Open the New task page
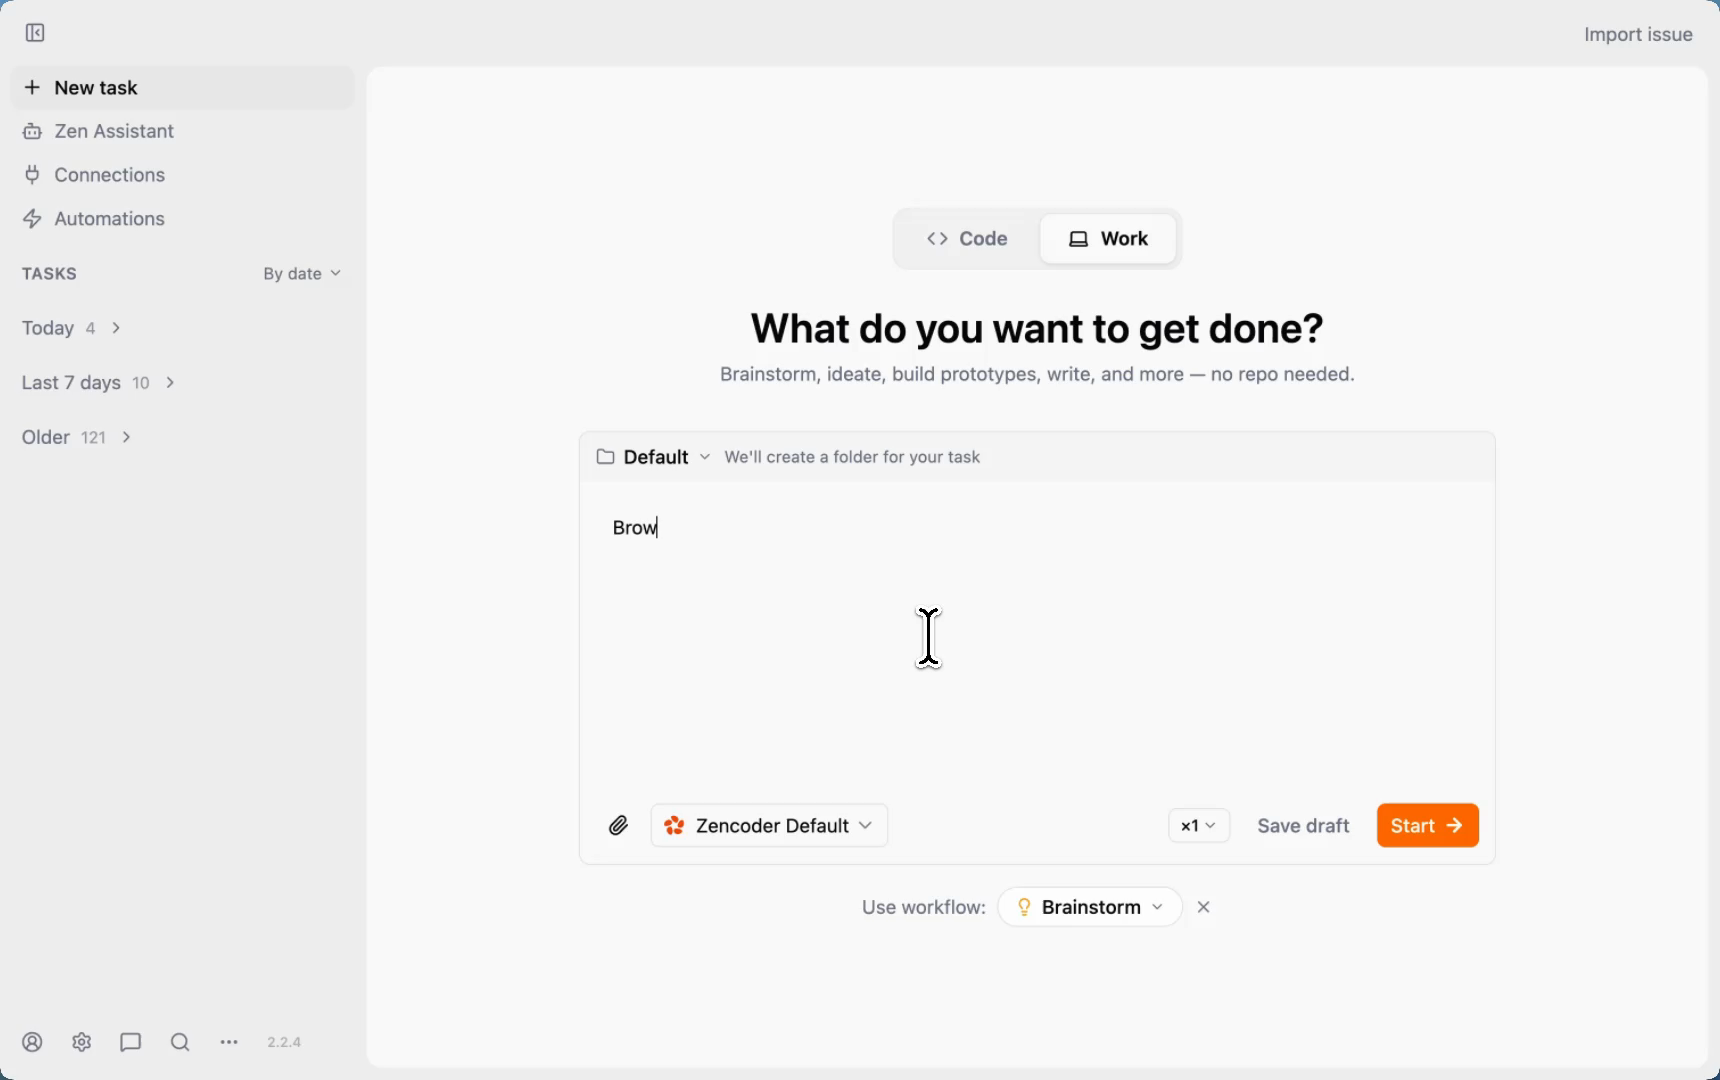 click(183, 88)
